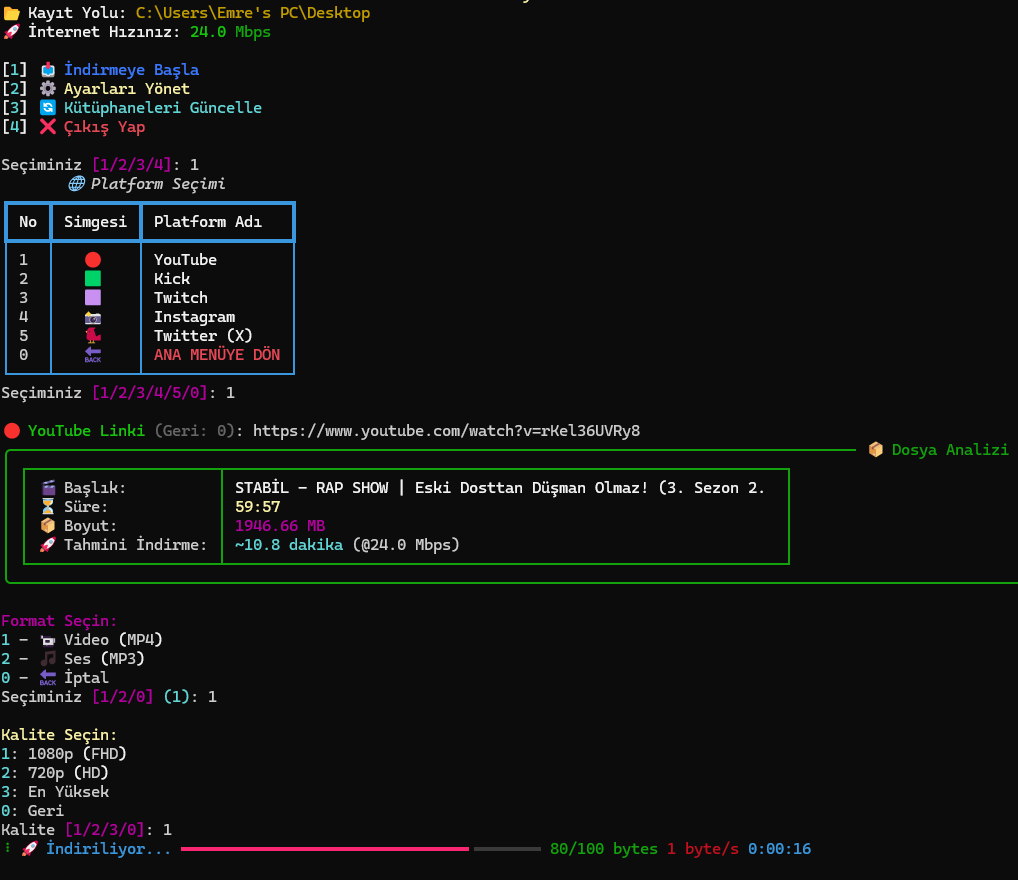Click the back arrow icon in ANA MENÜYE DÖN row
The height and width of the screenshot is (880, 1018).
93,355
